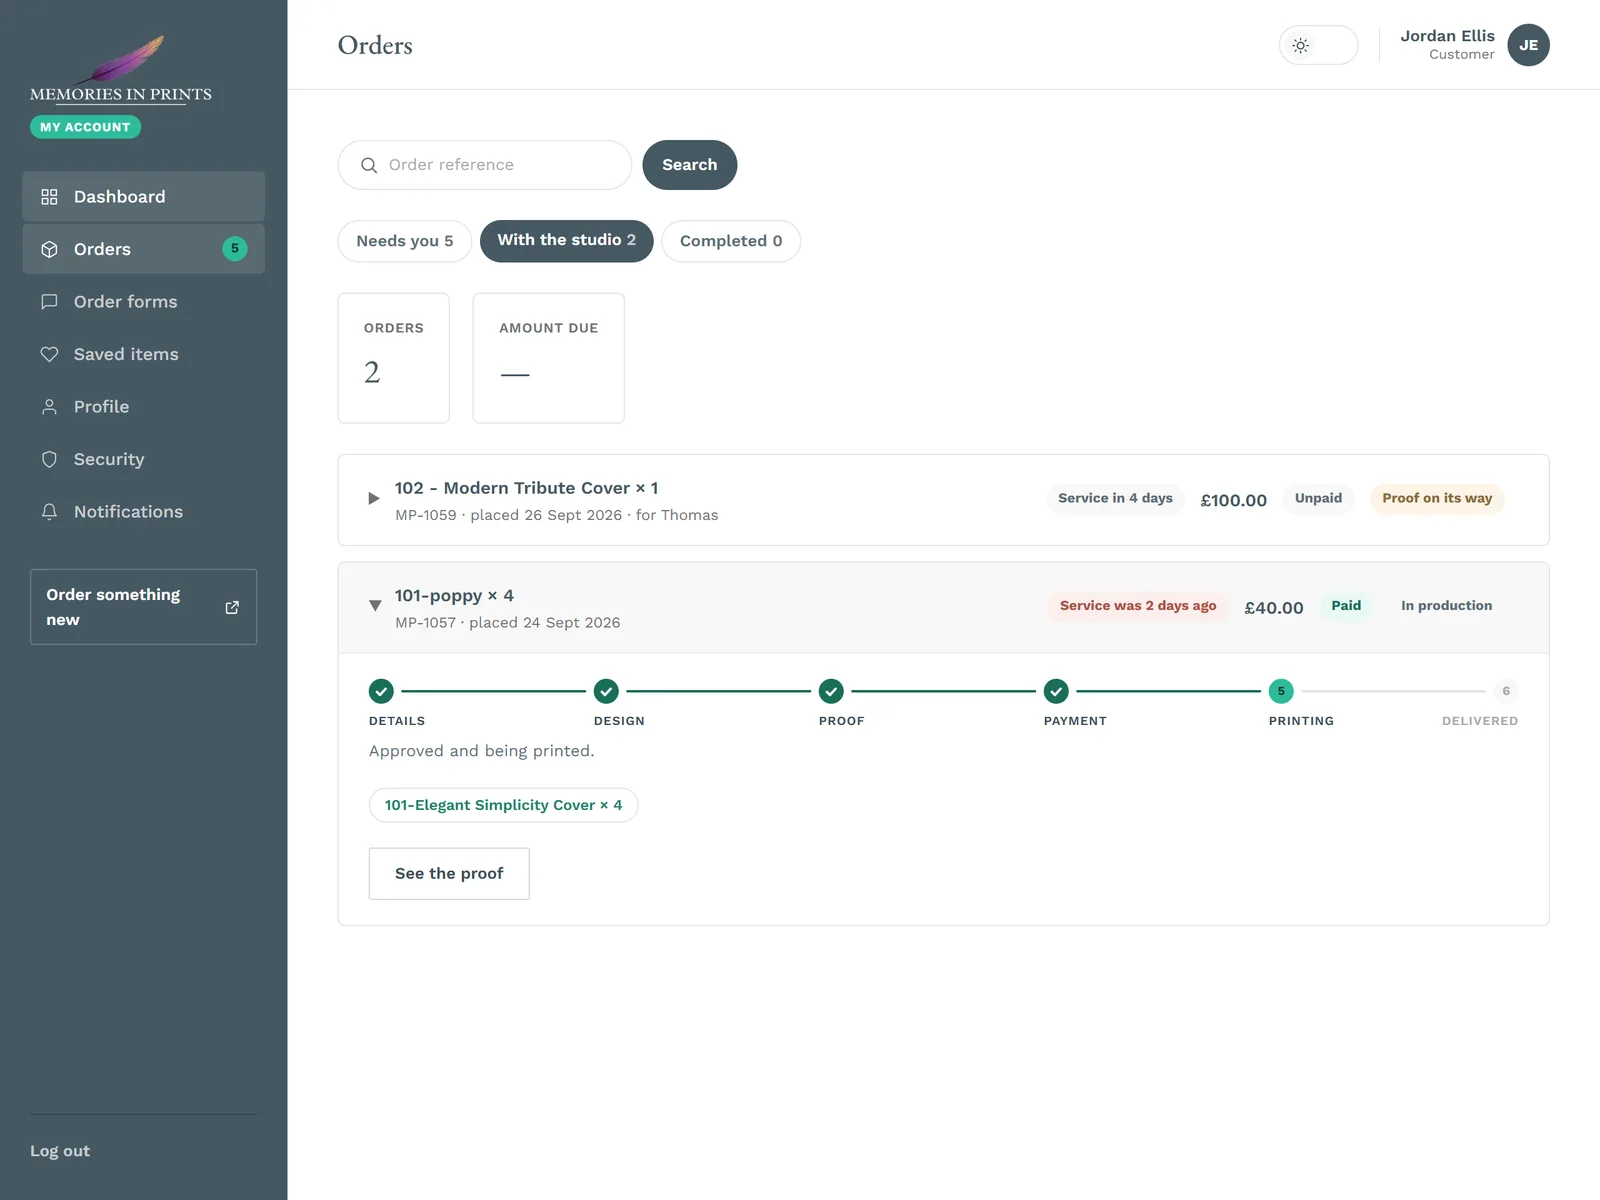
Task: Go to Profile page
Action: pos(144,407)
